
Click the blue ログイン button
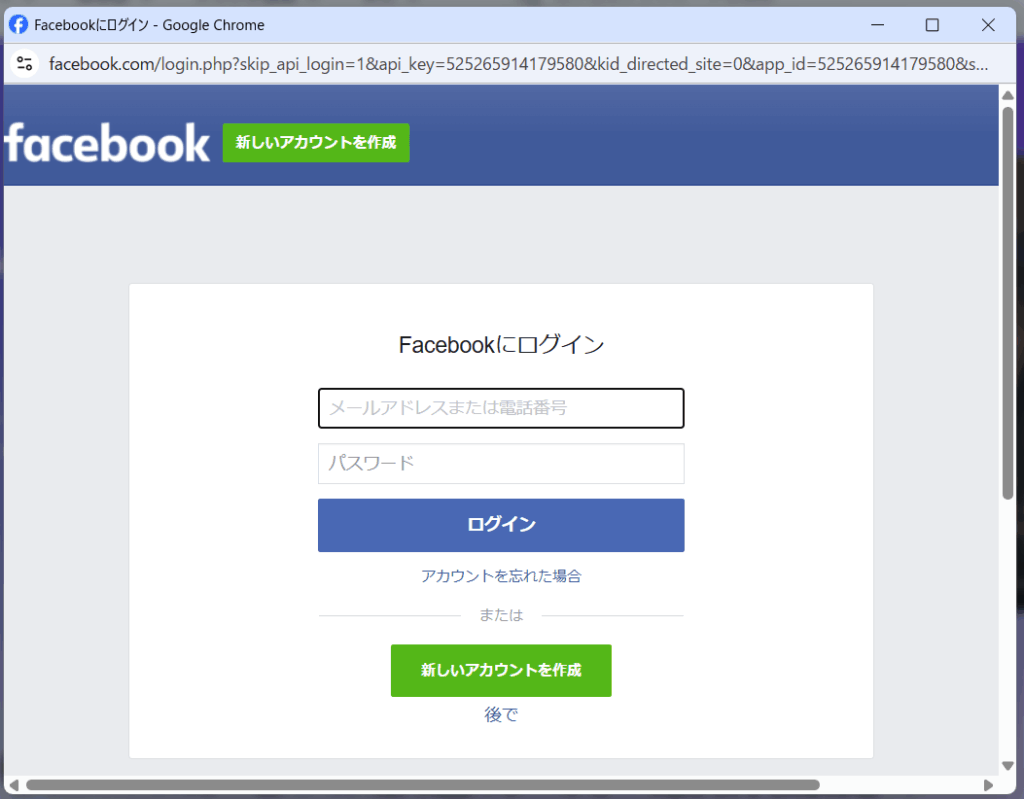click(x=501, y=525)
